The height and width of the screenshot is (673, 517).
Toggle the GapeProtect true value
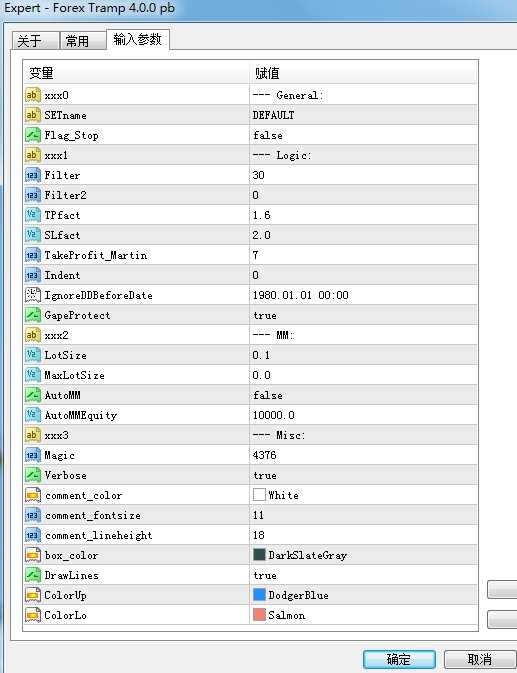click(363, 315)
